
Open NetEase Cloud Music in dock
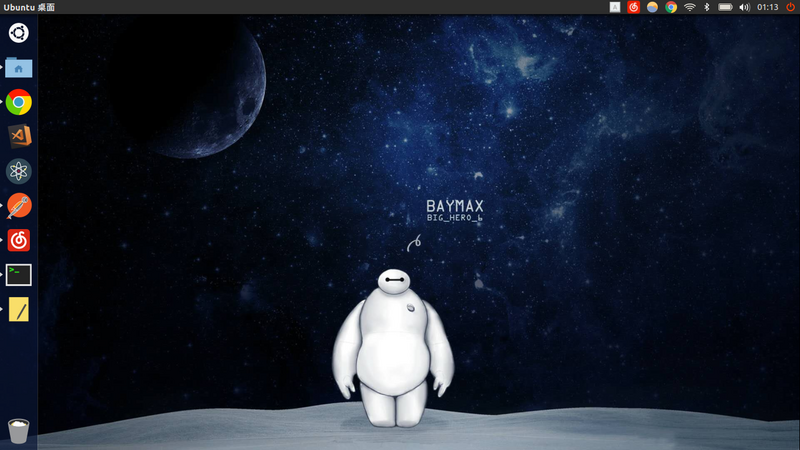18,240
